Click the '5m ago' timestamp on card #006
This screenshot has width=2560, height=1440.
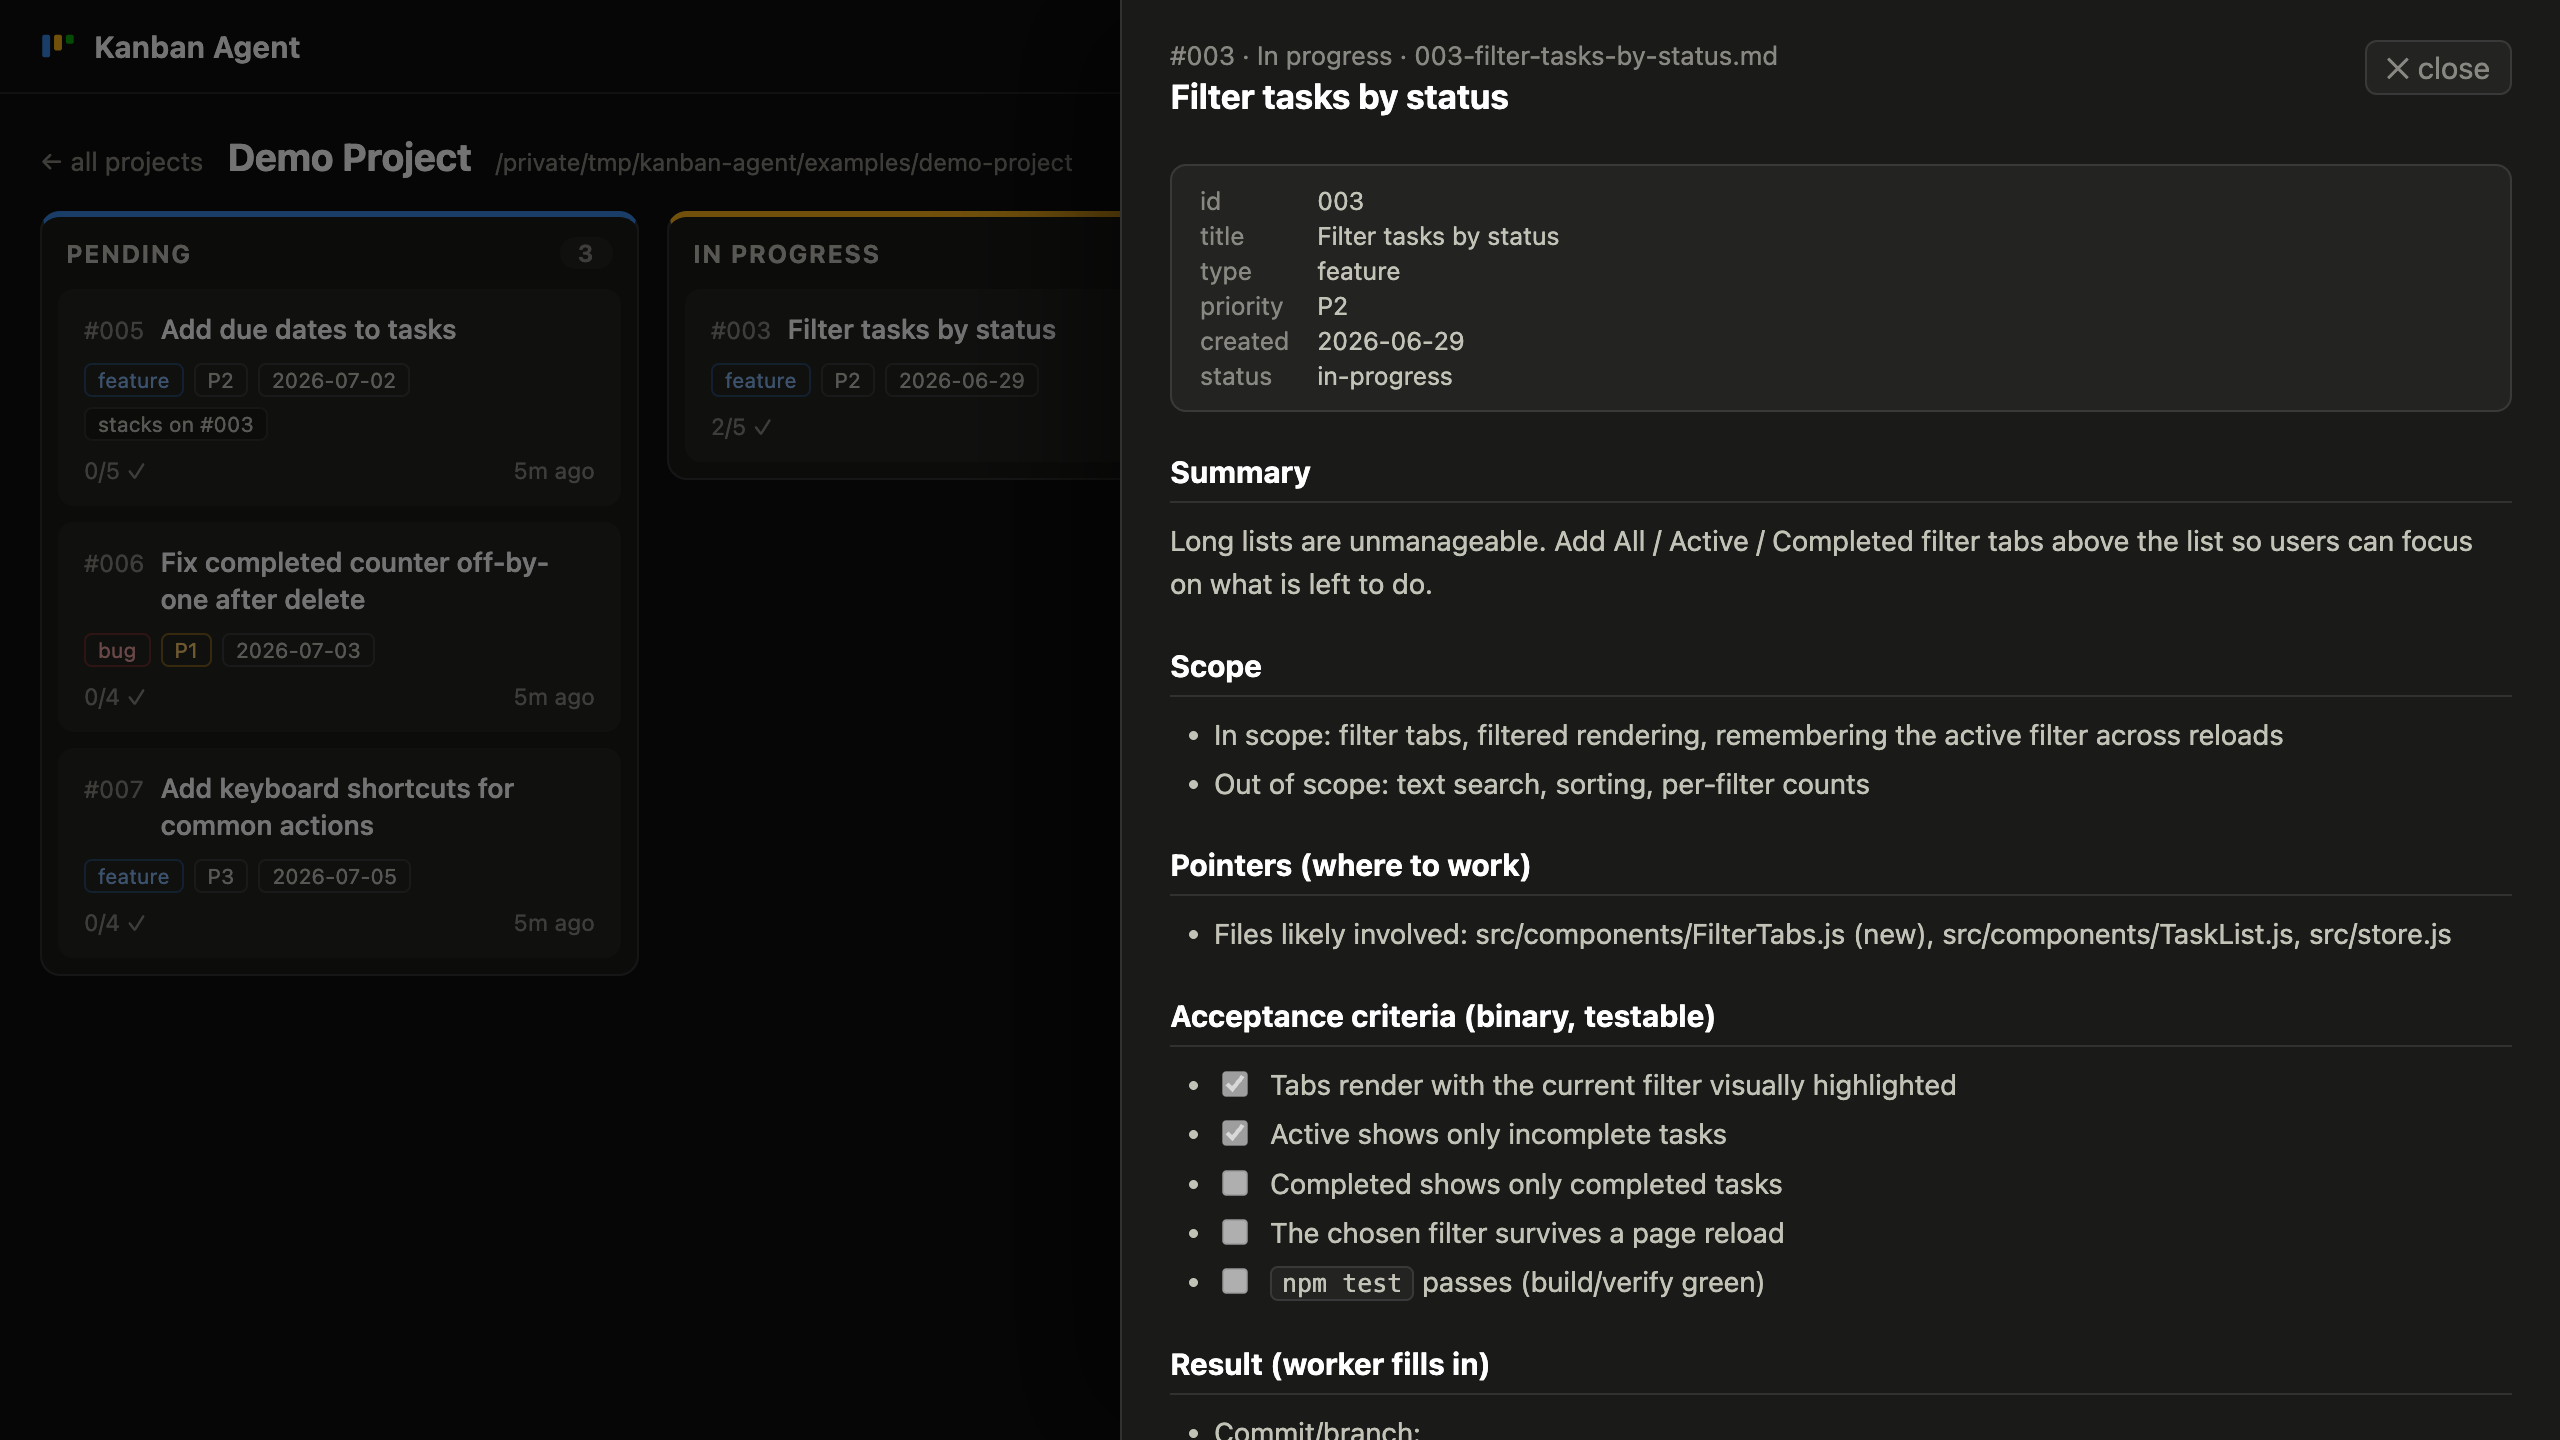click(x=553, y=698)
